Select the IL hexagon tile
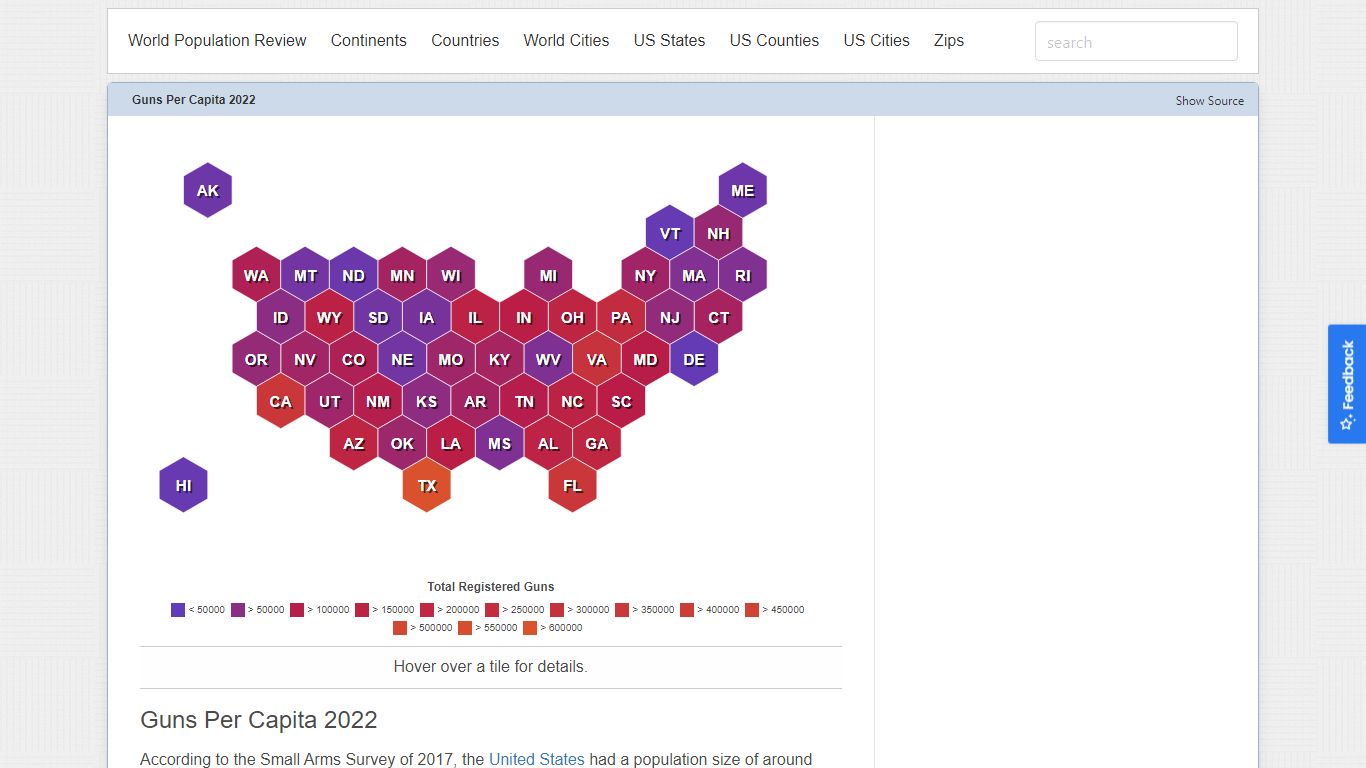The width and height of the screenshot is (1366, 768). click(x=475, y=317)
